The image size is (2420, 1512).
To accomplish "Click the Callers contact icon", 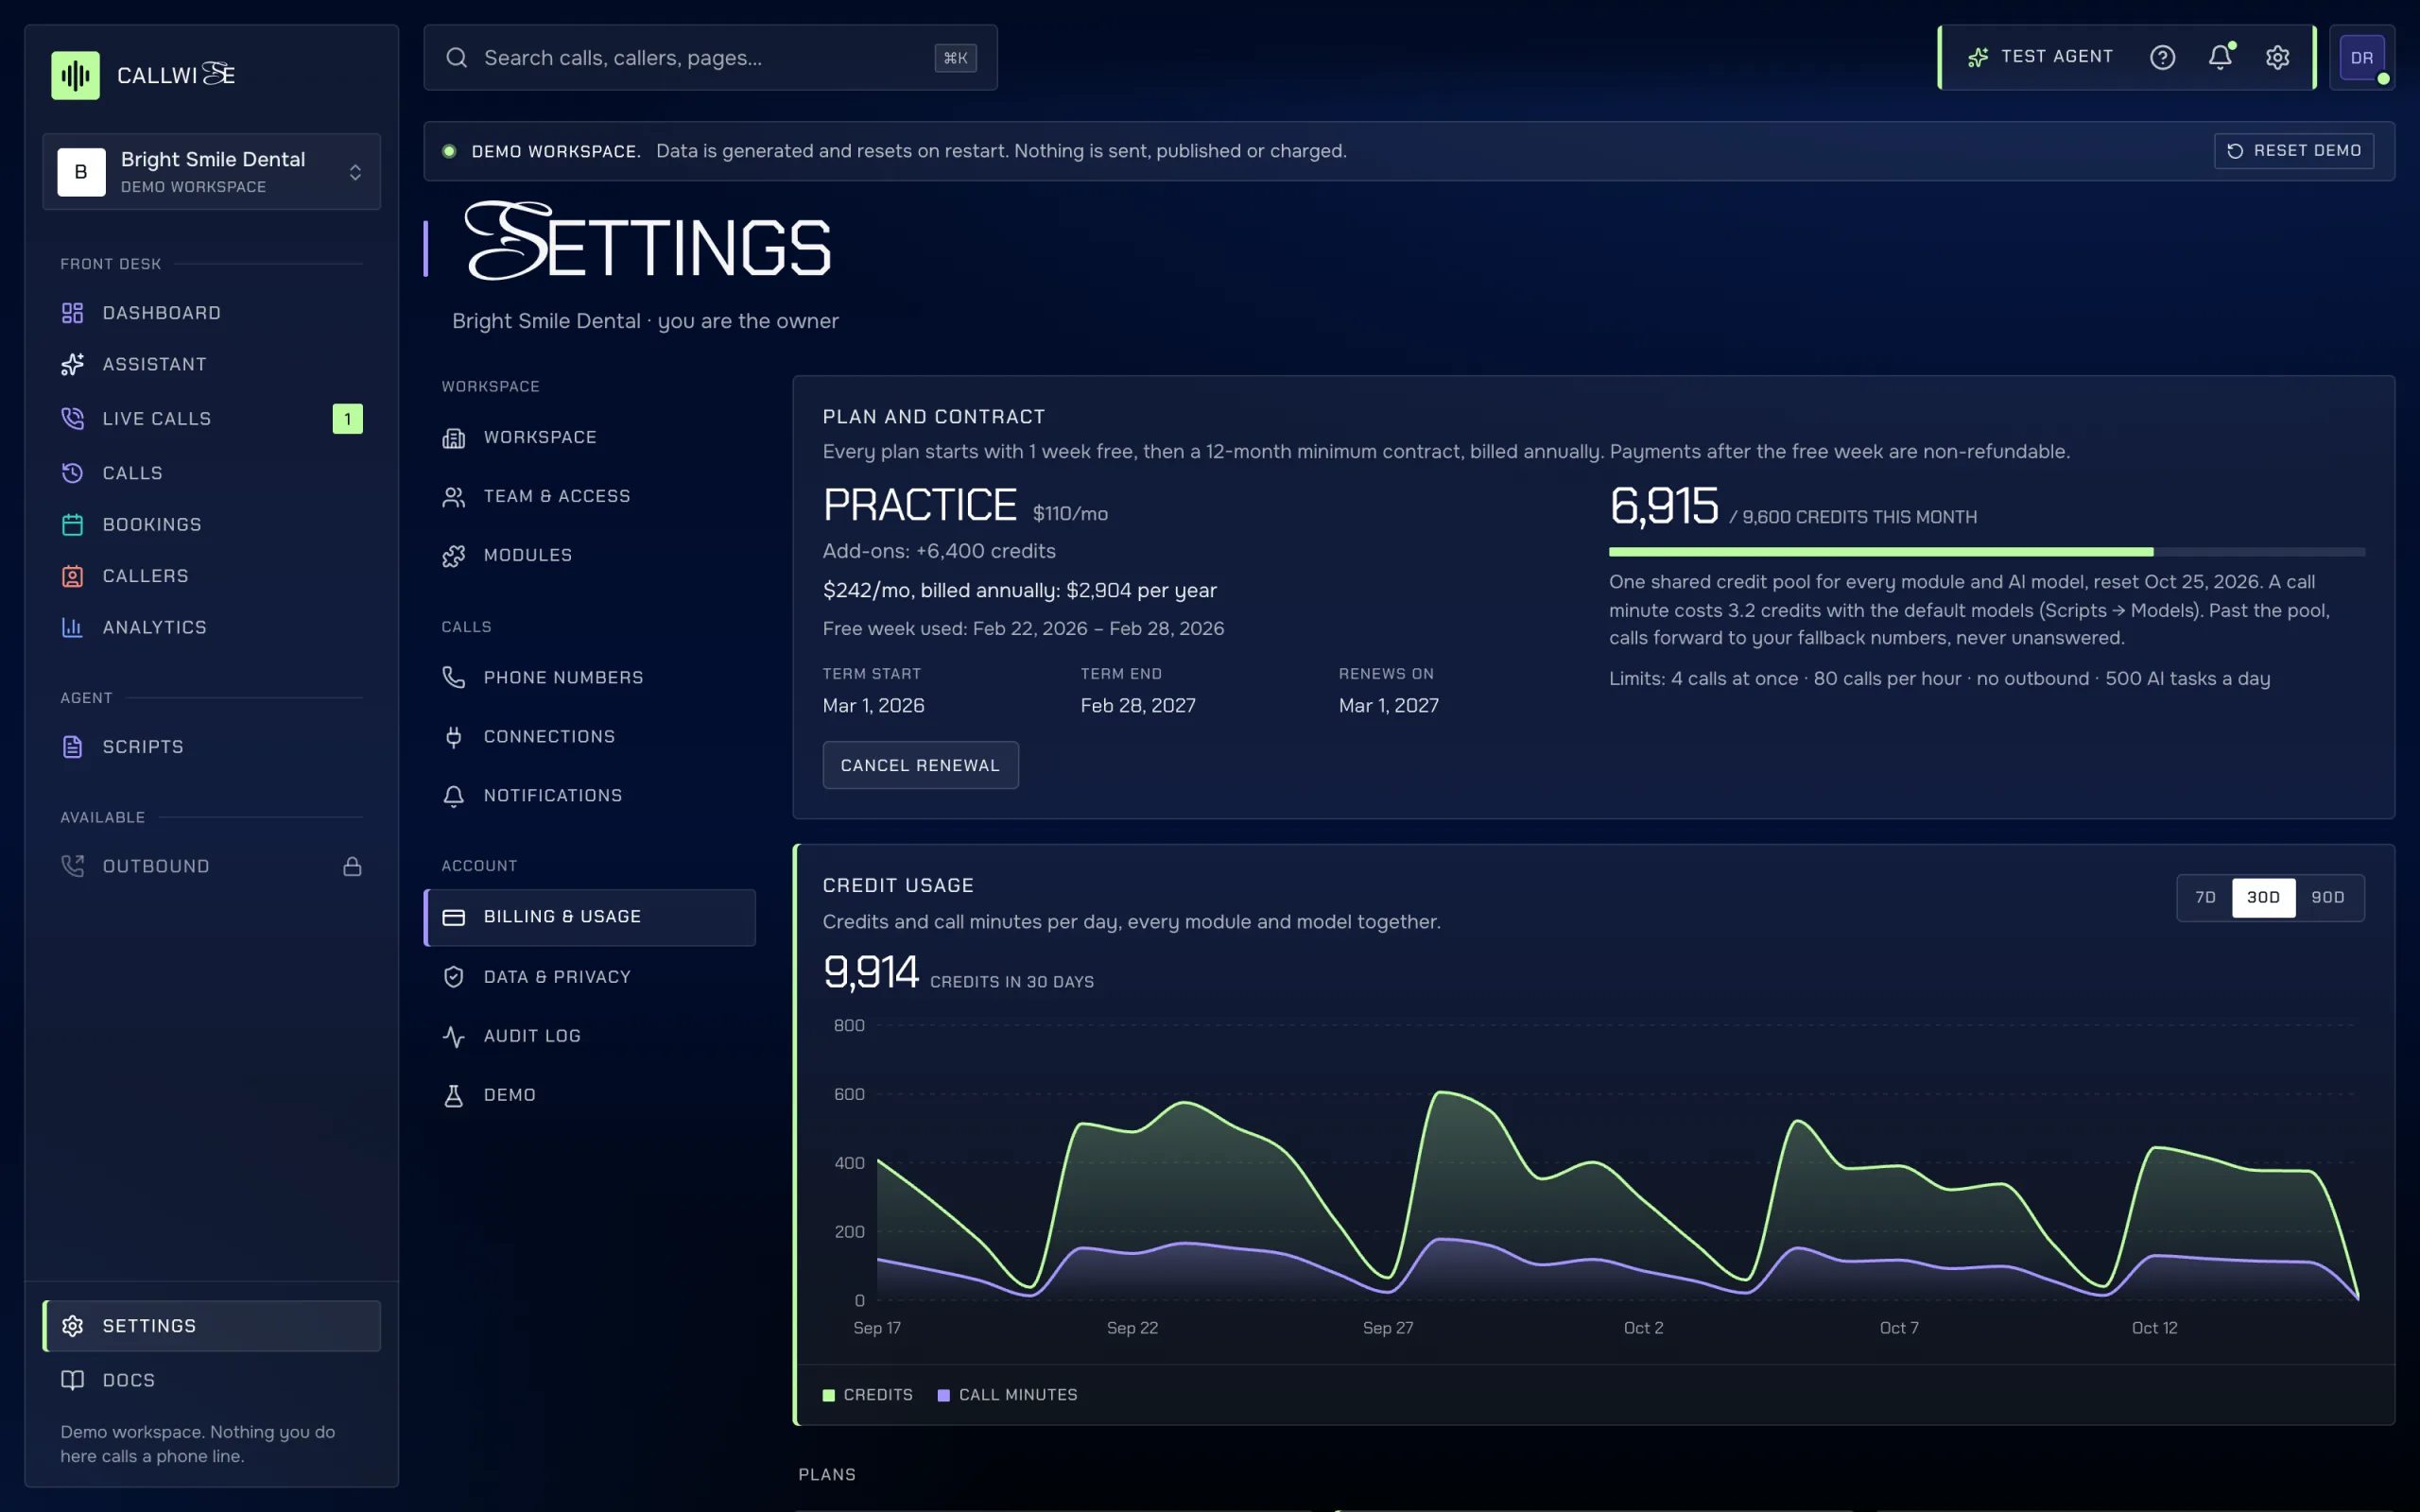I will (x=72, y=576).
